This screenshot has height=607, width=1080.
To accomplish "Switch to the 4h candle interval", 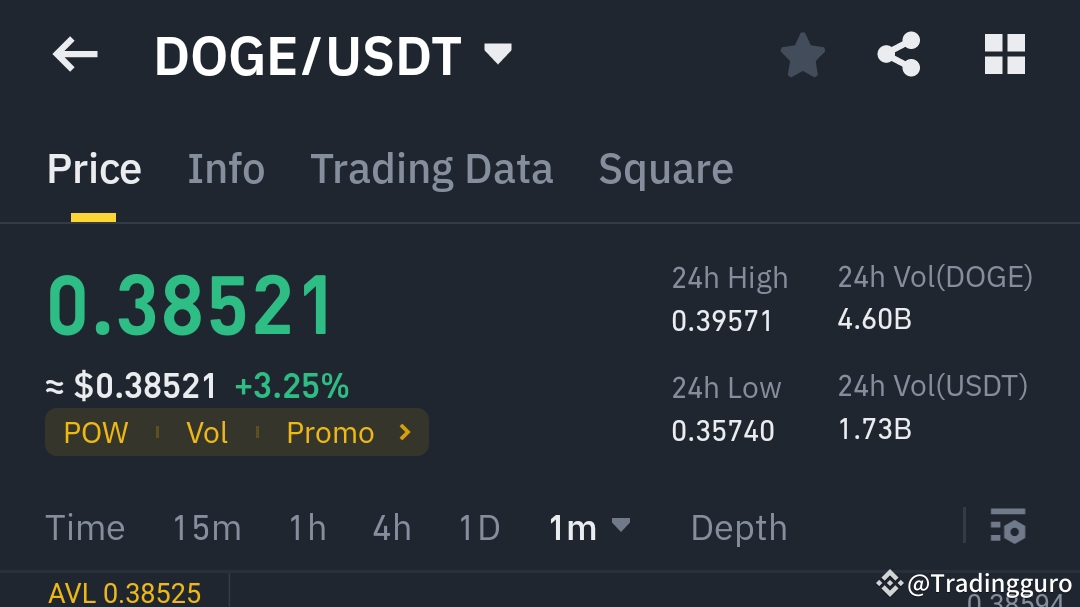I will tap(391, 527).
